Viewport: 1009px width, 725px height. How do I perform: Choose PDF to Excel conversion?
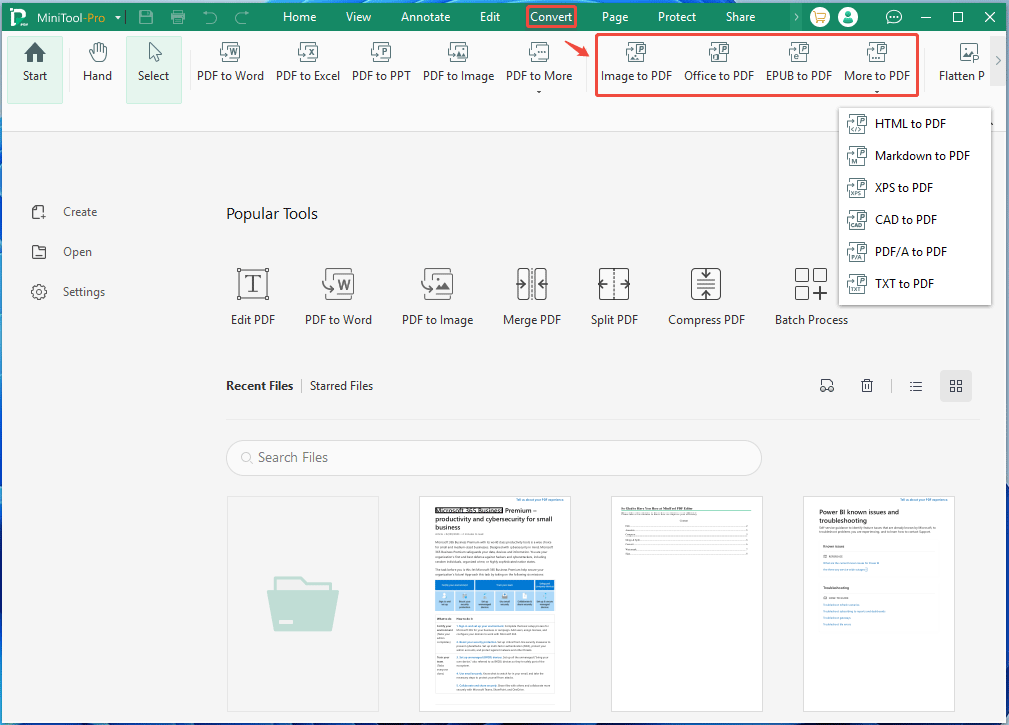click(308, 63)
